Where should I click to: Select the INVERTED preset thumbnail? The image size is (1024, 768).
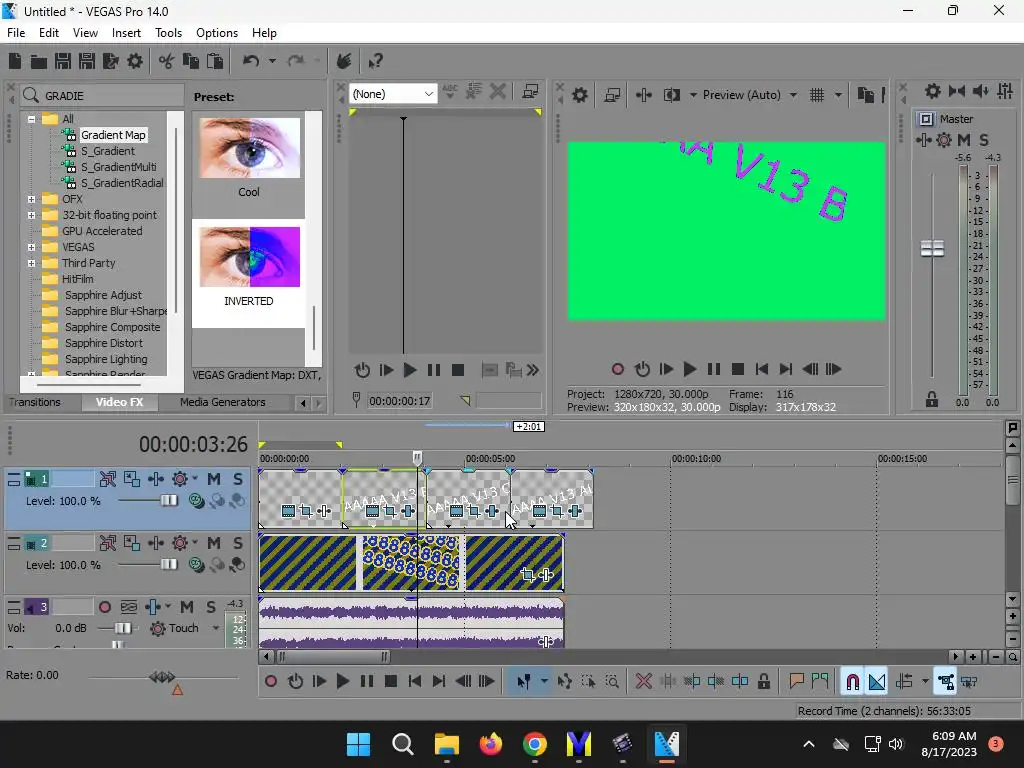click(249, 258)
